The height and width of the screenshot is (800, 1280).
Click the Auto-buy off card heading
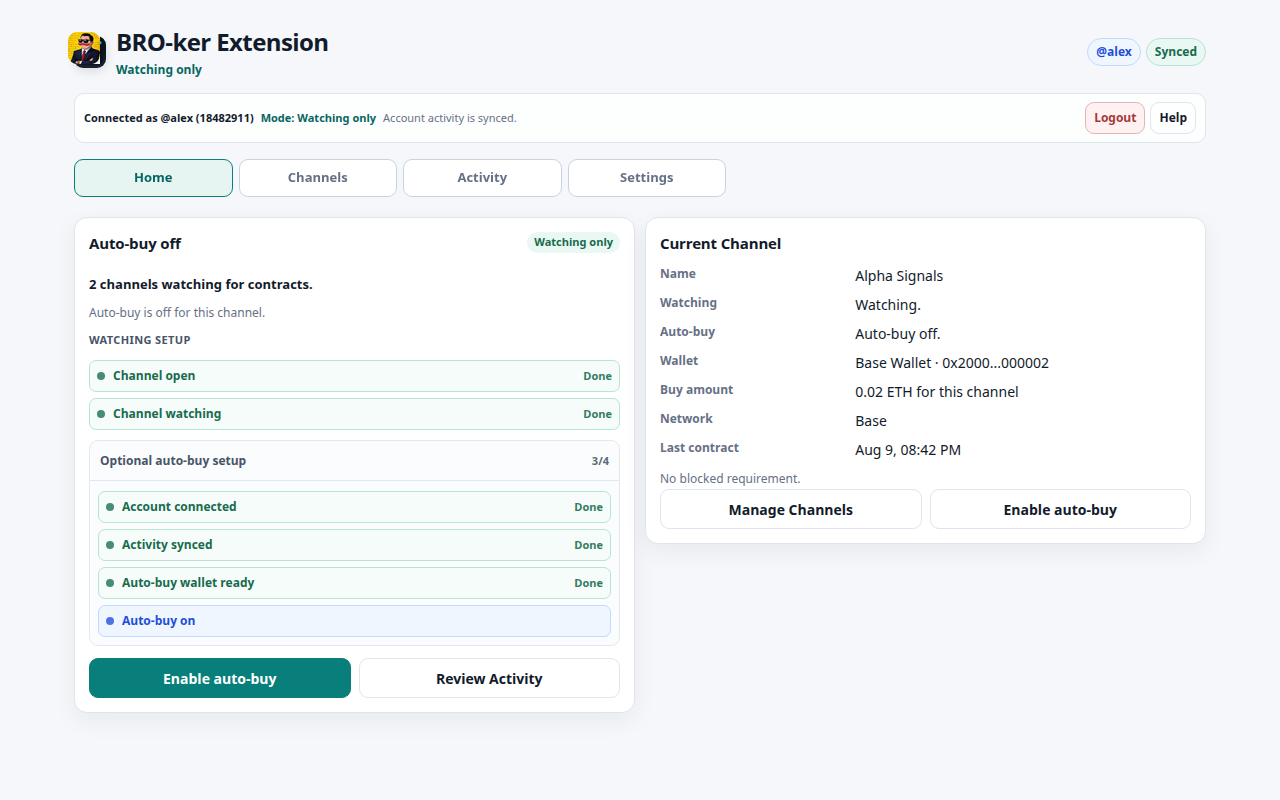pos(135,244)
